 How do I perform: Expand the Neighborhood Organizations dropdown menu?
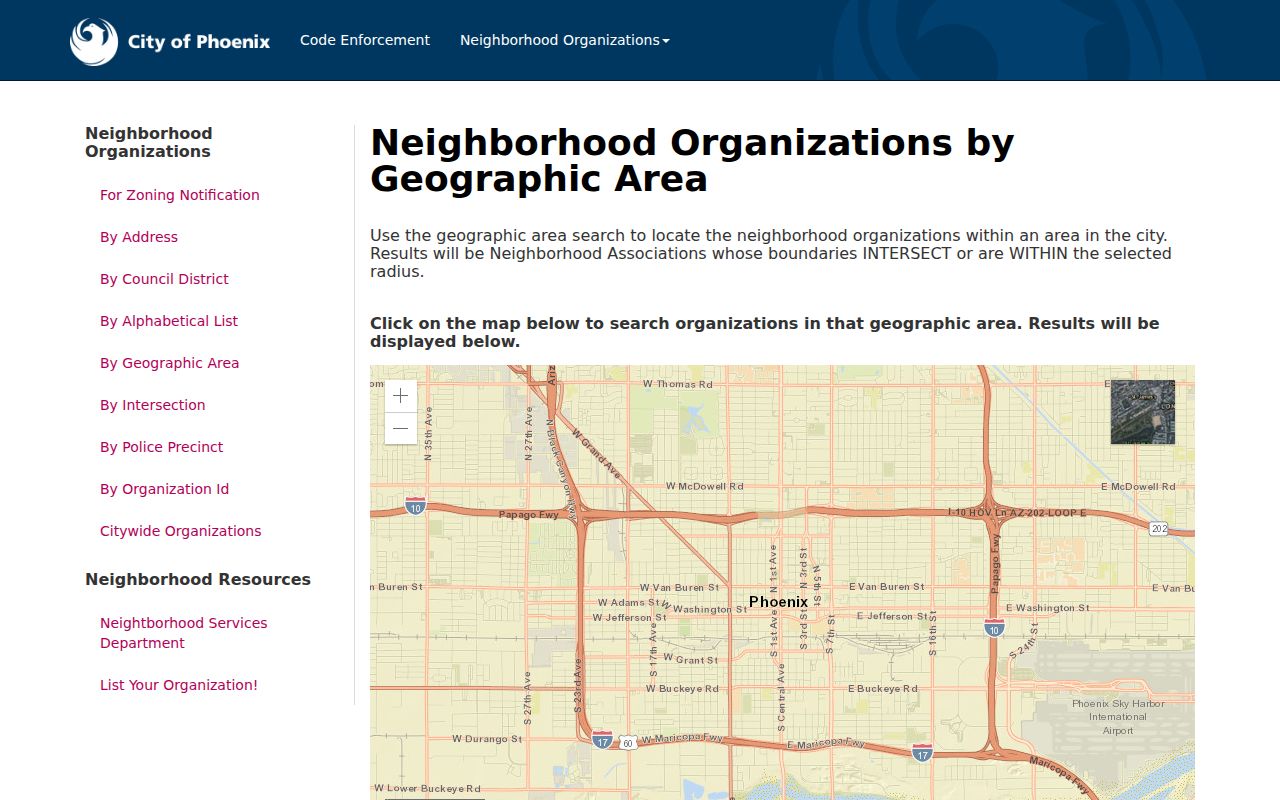tap(565, 40)
